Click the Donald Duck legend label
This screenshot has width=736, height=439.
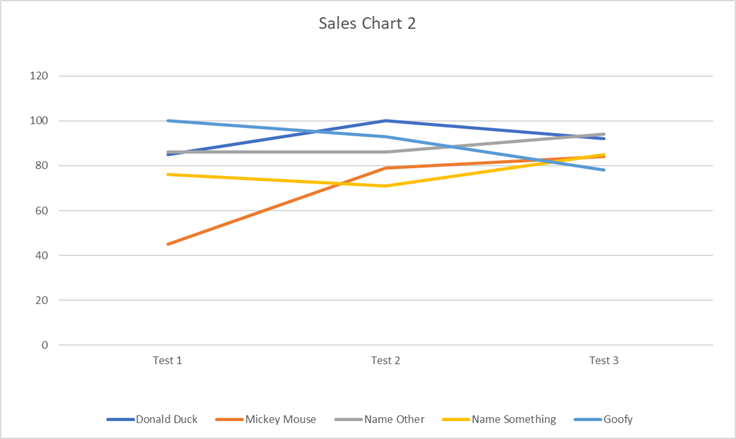tap(167, 420)
